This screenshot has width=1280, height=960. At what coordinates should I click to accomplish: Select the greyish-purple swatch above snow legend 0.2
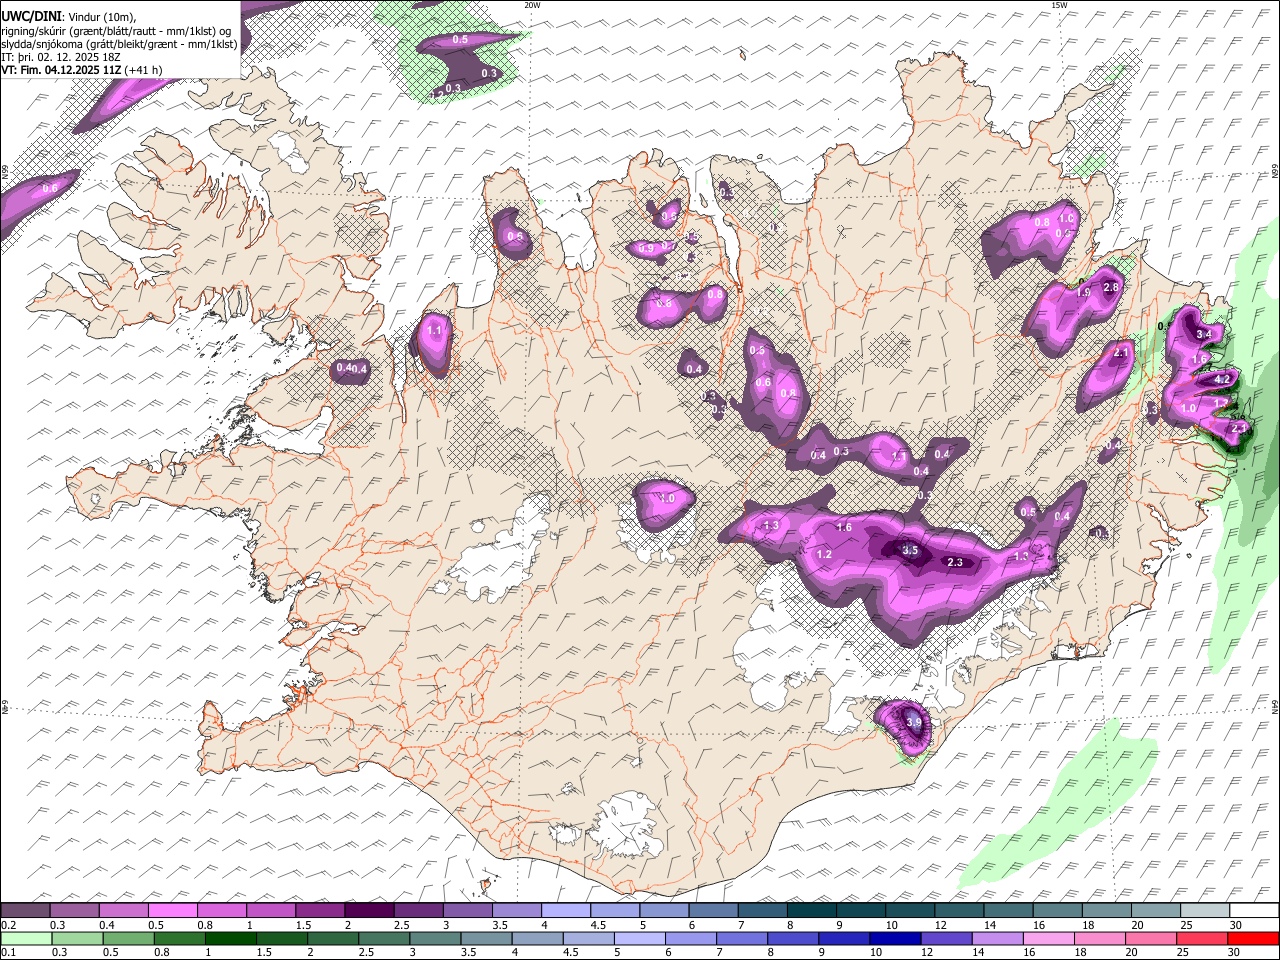tap(25, 911)
